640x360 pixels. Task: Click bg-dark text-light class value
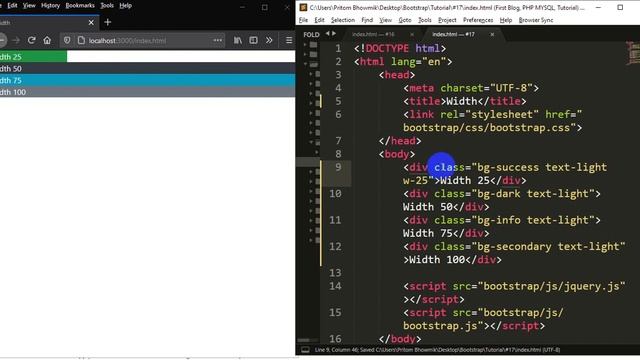(x=533, y=194)
